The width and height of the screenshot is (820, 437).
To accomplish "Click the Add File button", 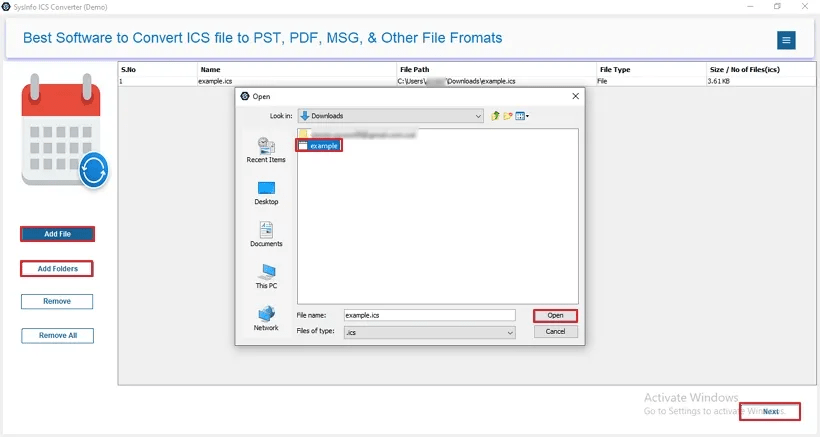I will point(58,234).
